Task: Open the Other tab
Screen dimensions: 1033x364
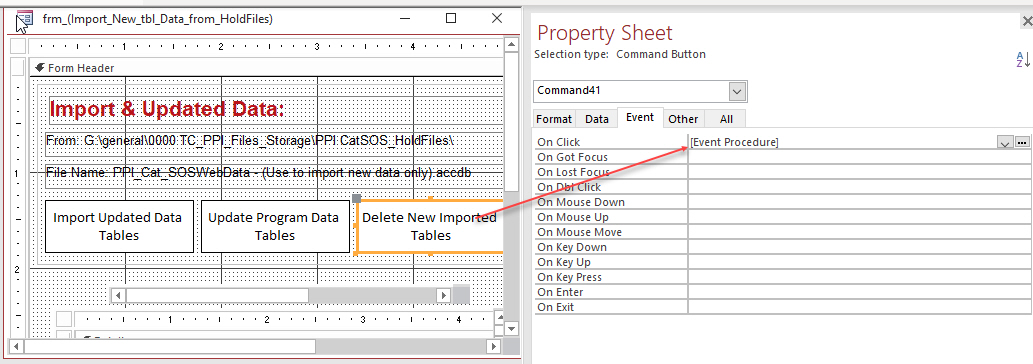Action: [x=683, y=119]
